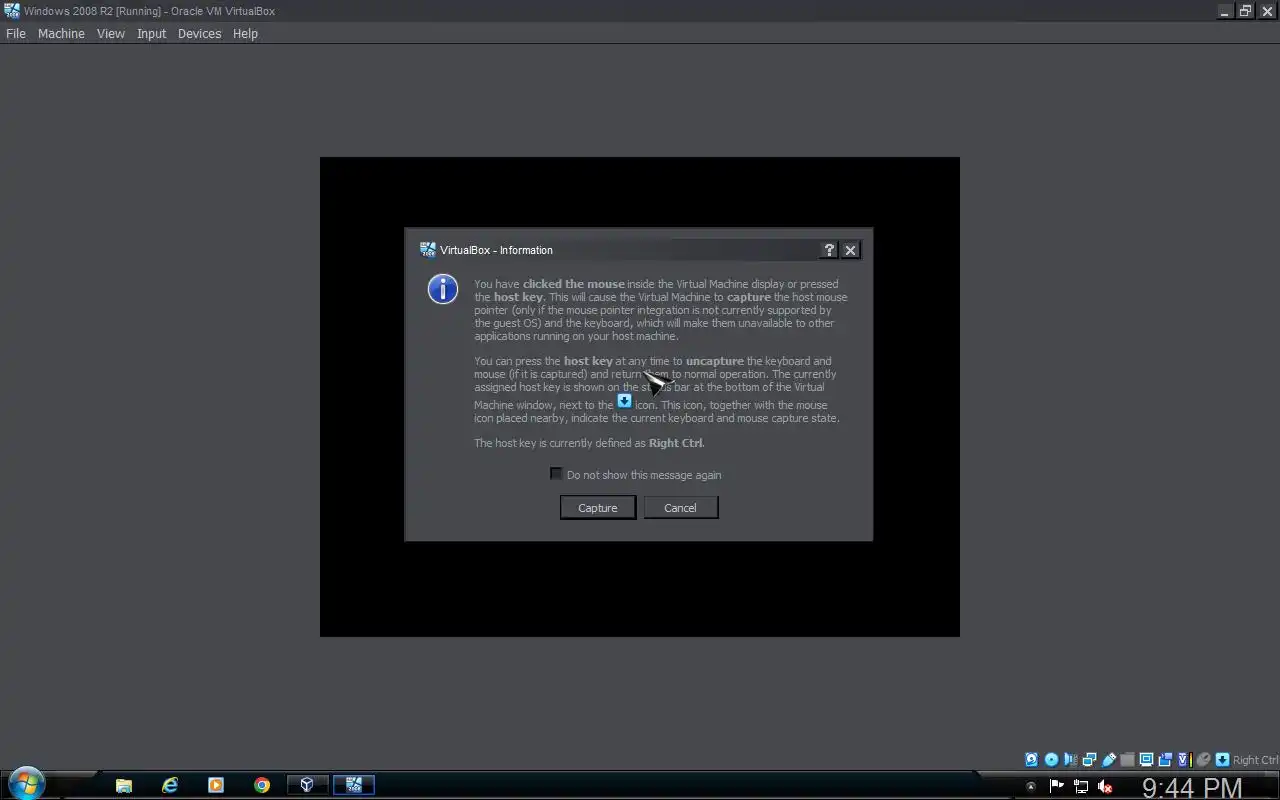Open the Action Center flag icon

point(1057,786)
